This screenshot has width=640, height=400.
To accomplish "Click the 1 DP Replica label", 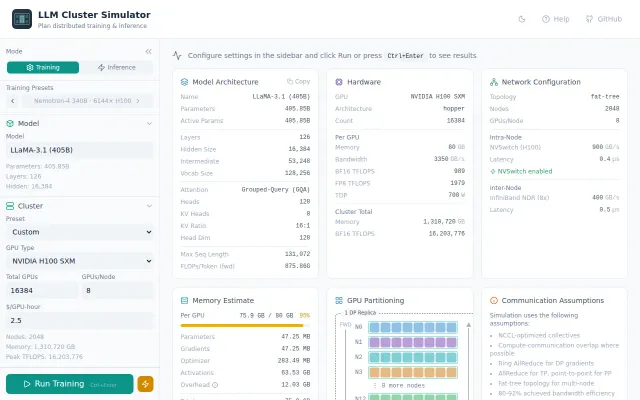I will click(x=360, y=313).
